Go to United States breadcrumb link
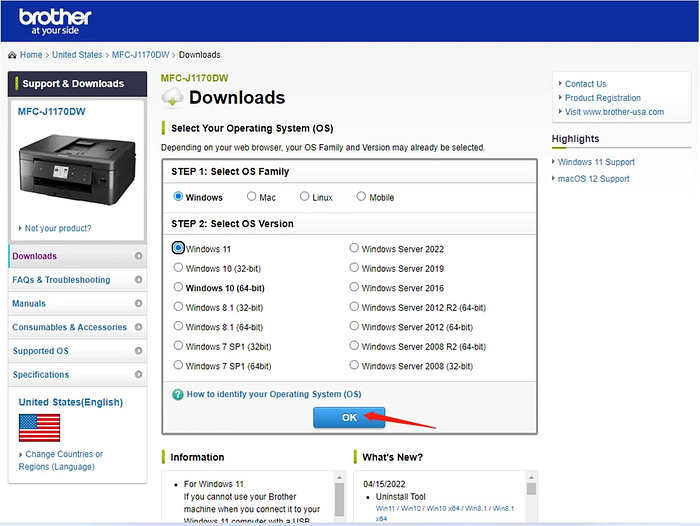This screenshot has width=700, height=526. 77,55
